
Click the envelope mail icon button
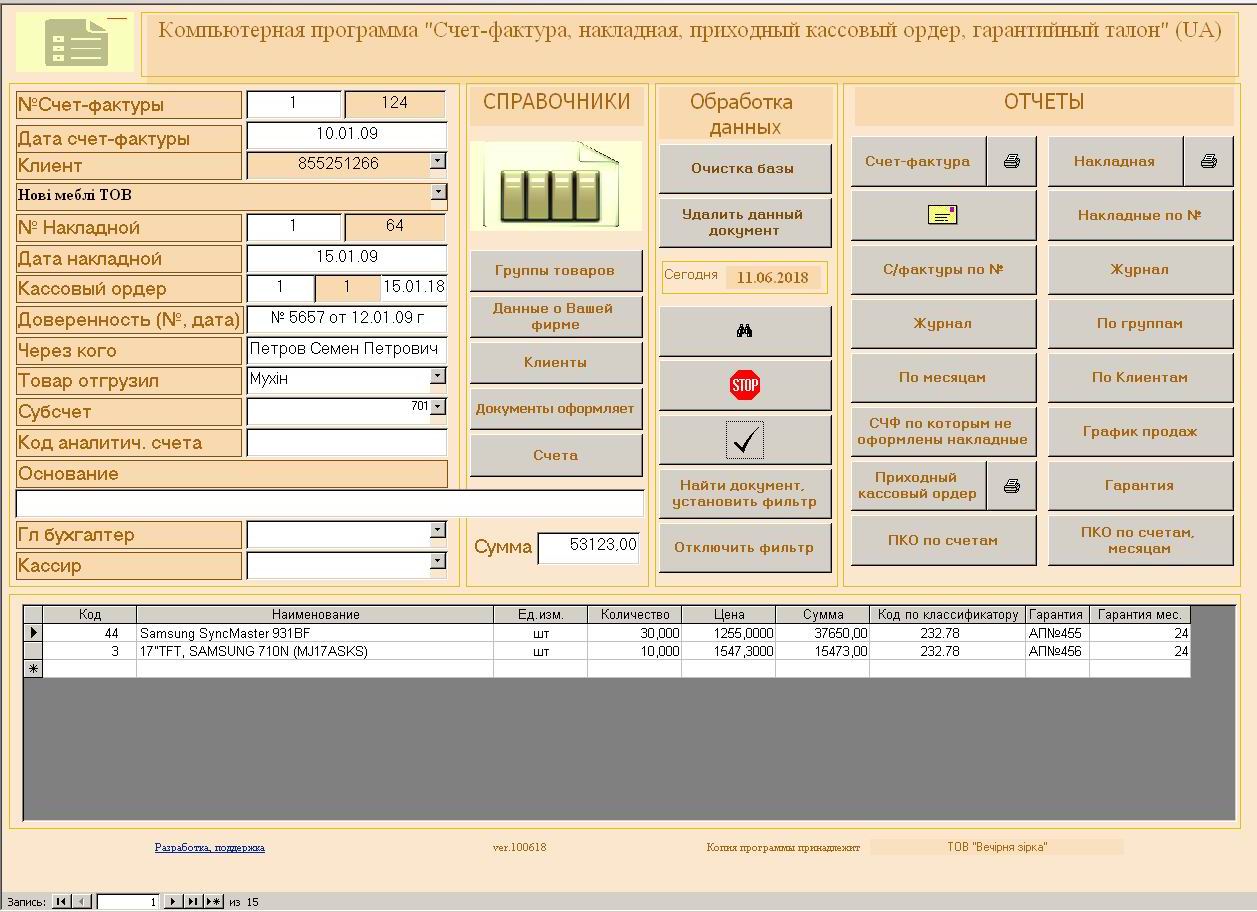click(x=943, y=215)
